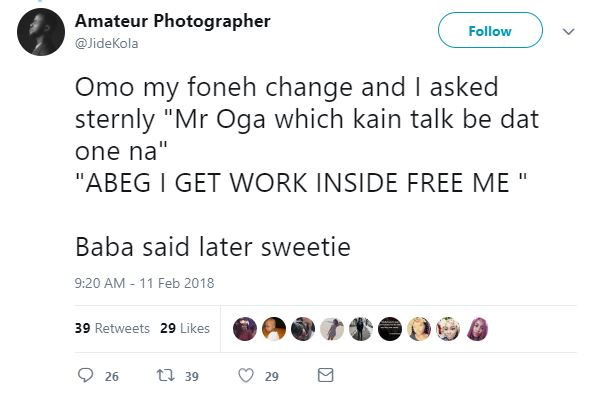Retweet this tweet using the arrows icon
Image resolution: width=604 pixels, height=405 pixels.
pyautogui.click(x=168, y=375)
